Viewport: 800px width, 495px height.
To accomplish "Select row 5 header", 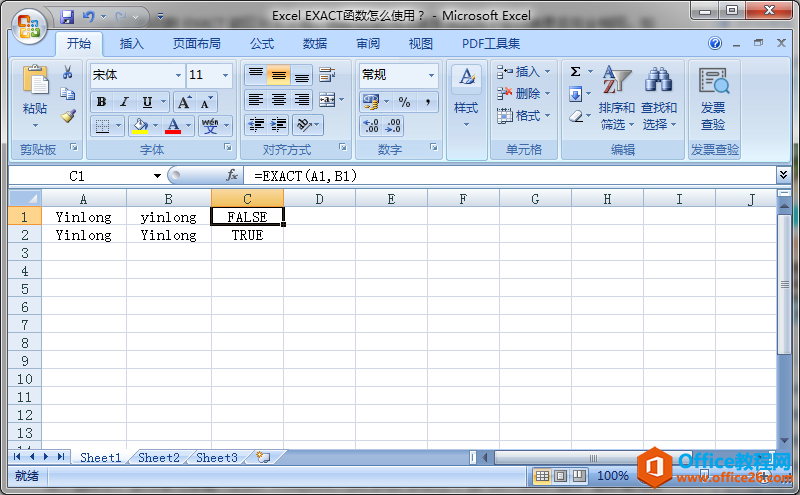I will click(x=25, y=289).
